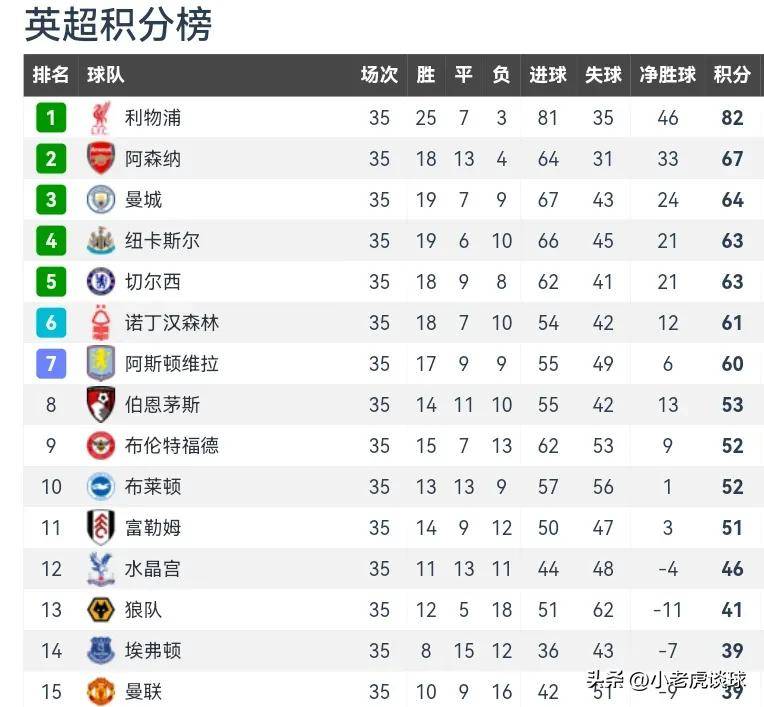Sort by 净胜球 column header
764x707 pixels.
(x=668, y=75)
